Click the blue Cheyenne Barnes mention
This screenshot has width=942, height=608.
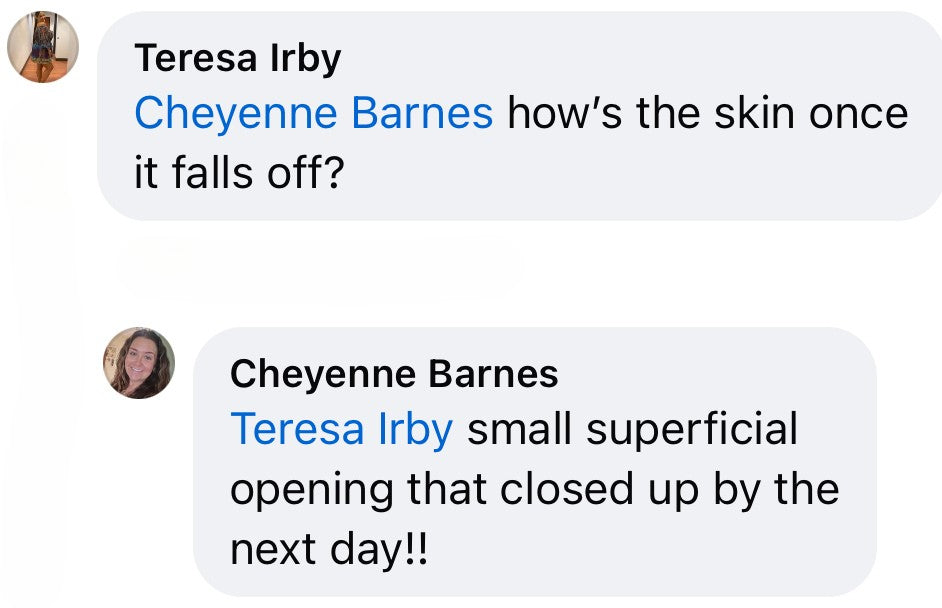click(x=313, y=114)
